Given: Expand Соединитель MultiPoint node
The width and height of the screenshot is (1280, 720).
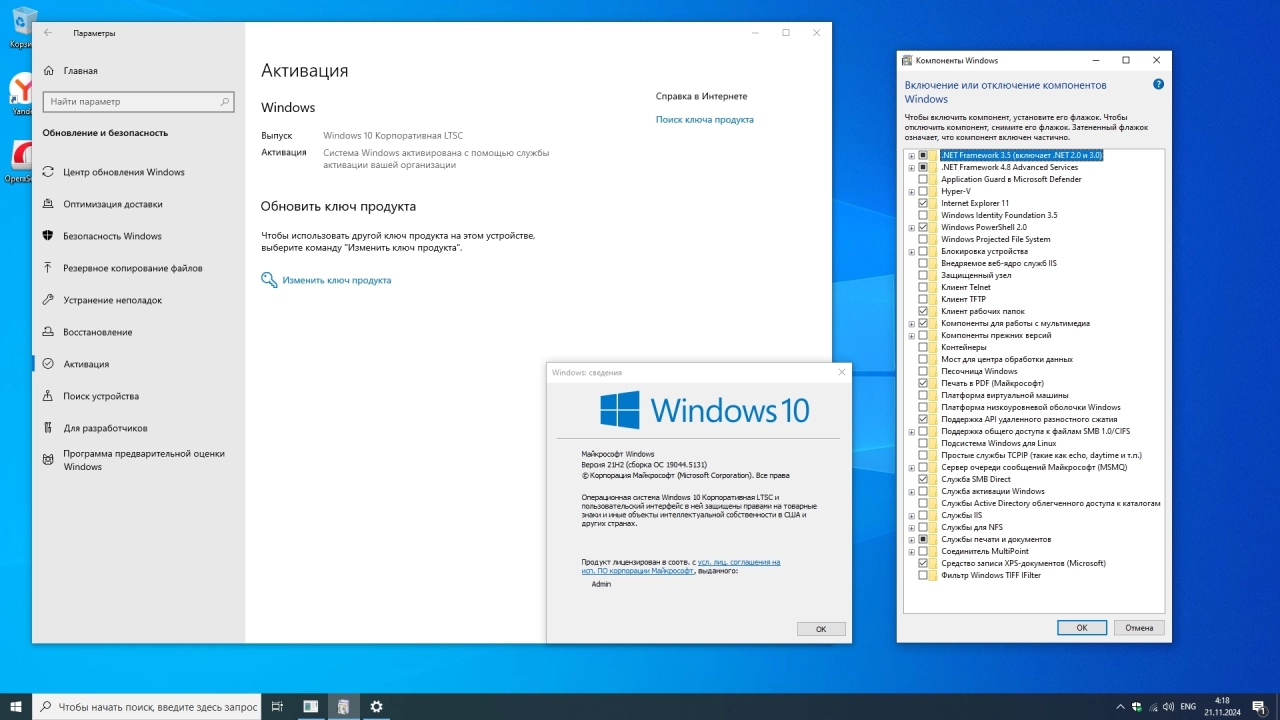Looking at the screenshot, I should point(911,551).
